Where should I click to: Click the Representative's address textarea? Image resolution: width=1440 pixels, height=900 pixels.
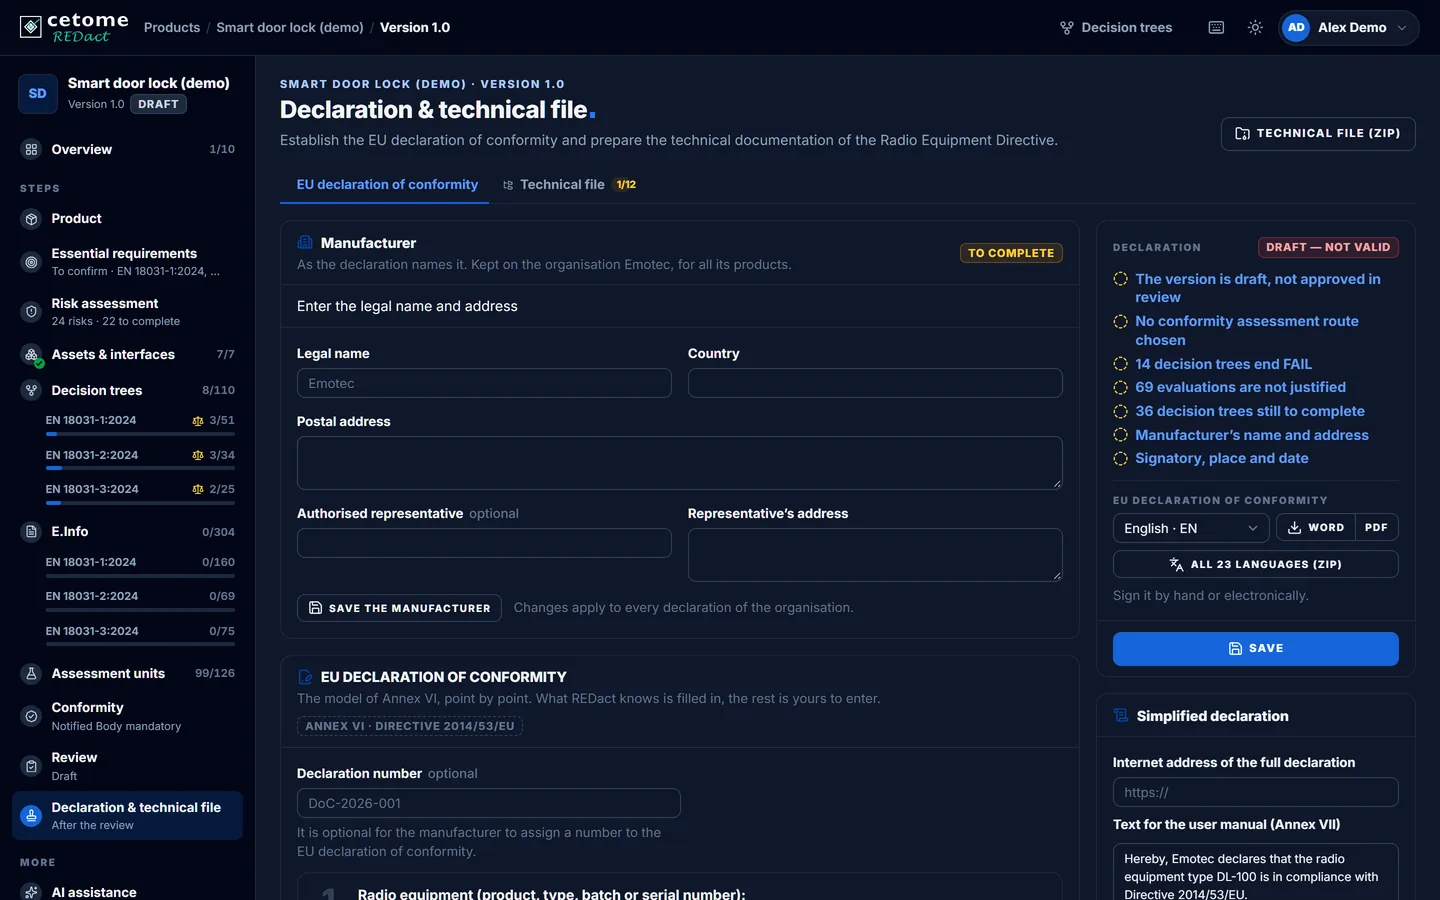coord(875,555)
